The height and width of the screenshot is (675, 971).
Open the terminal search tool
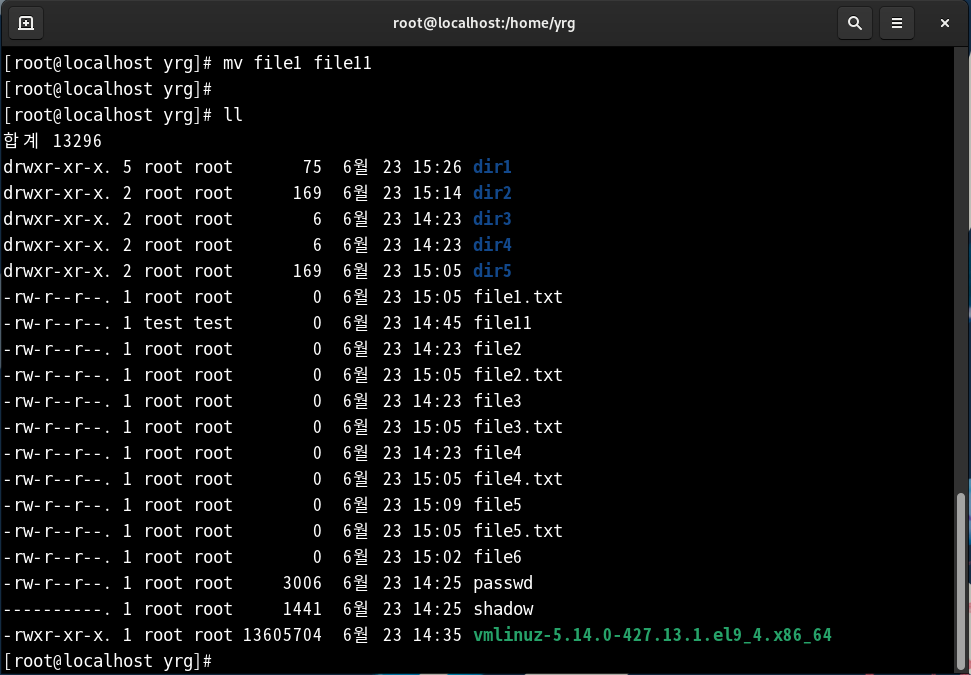[855, 23]
